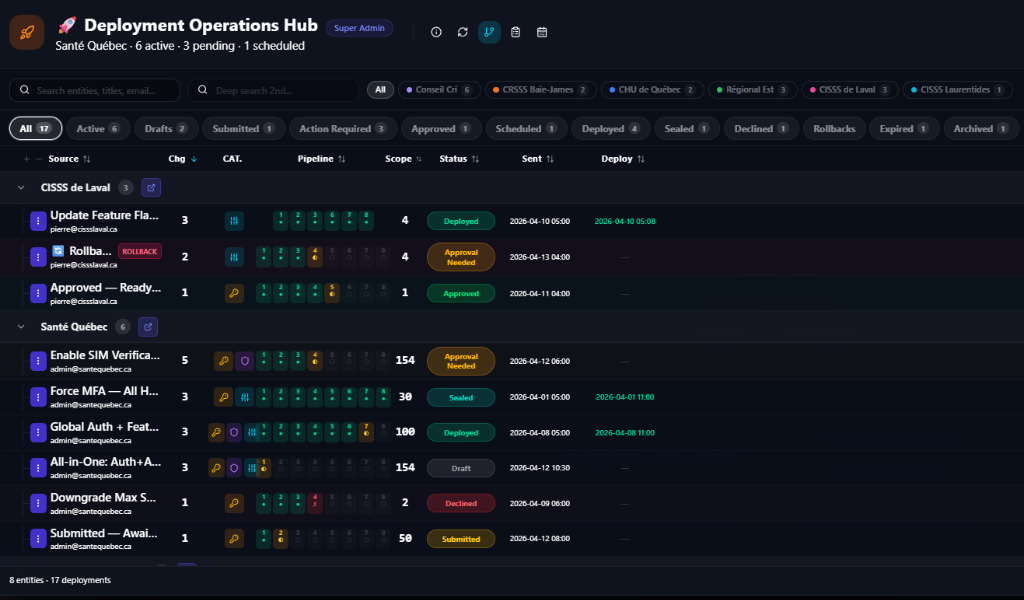Open row menu for Downgrade Max S...
The height and width of the screenshot is (600, 1024).
click(x=38, y=503)
